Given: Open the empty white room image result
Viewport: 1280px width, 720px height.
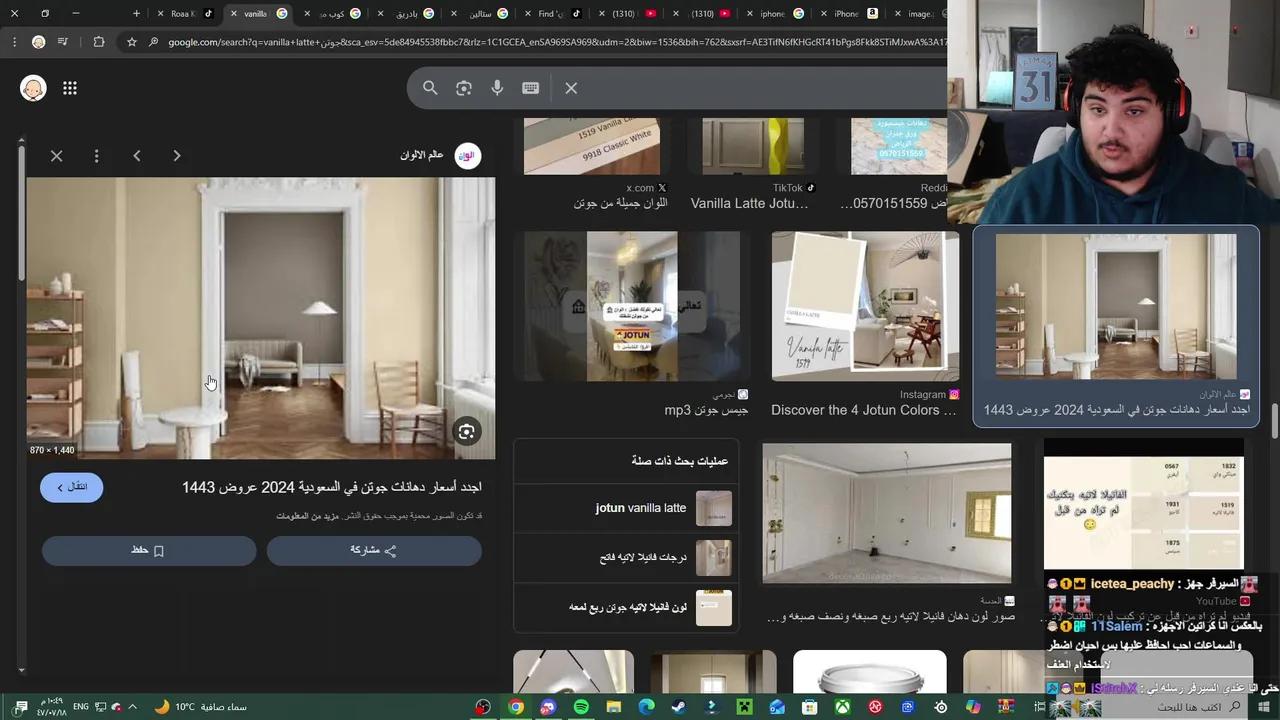Looking at the screenshot, I should [887, 513].
